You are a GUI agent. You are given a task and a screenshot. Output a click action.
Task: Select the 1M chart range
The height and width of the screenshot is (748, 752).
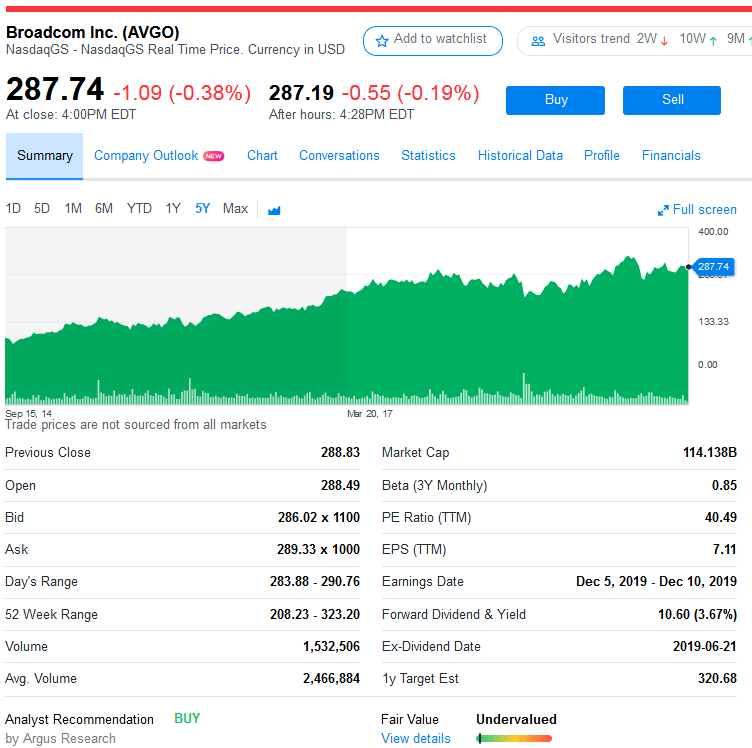(73, 209)
